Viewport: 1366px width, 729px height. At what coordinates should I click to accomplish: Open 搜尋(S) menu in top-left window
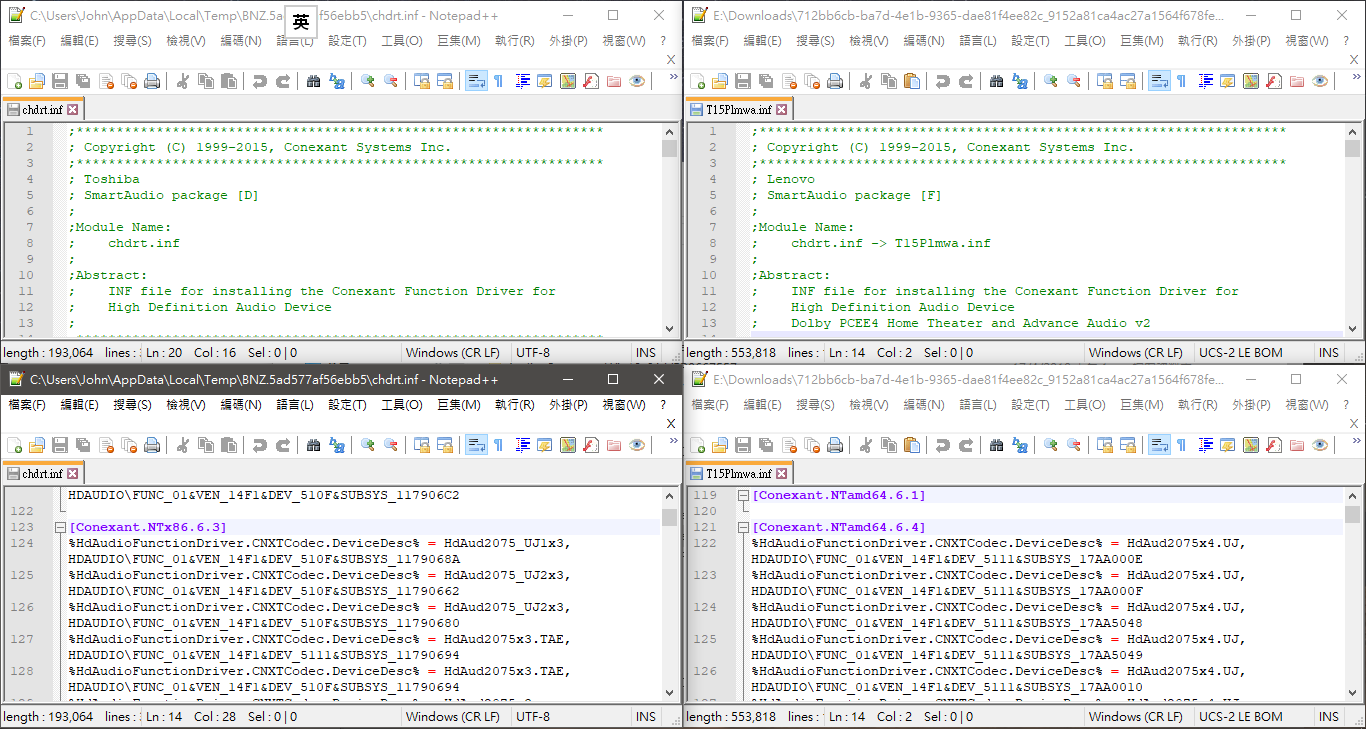[132, 41]
